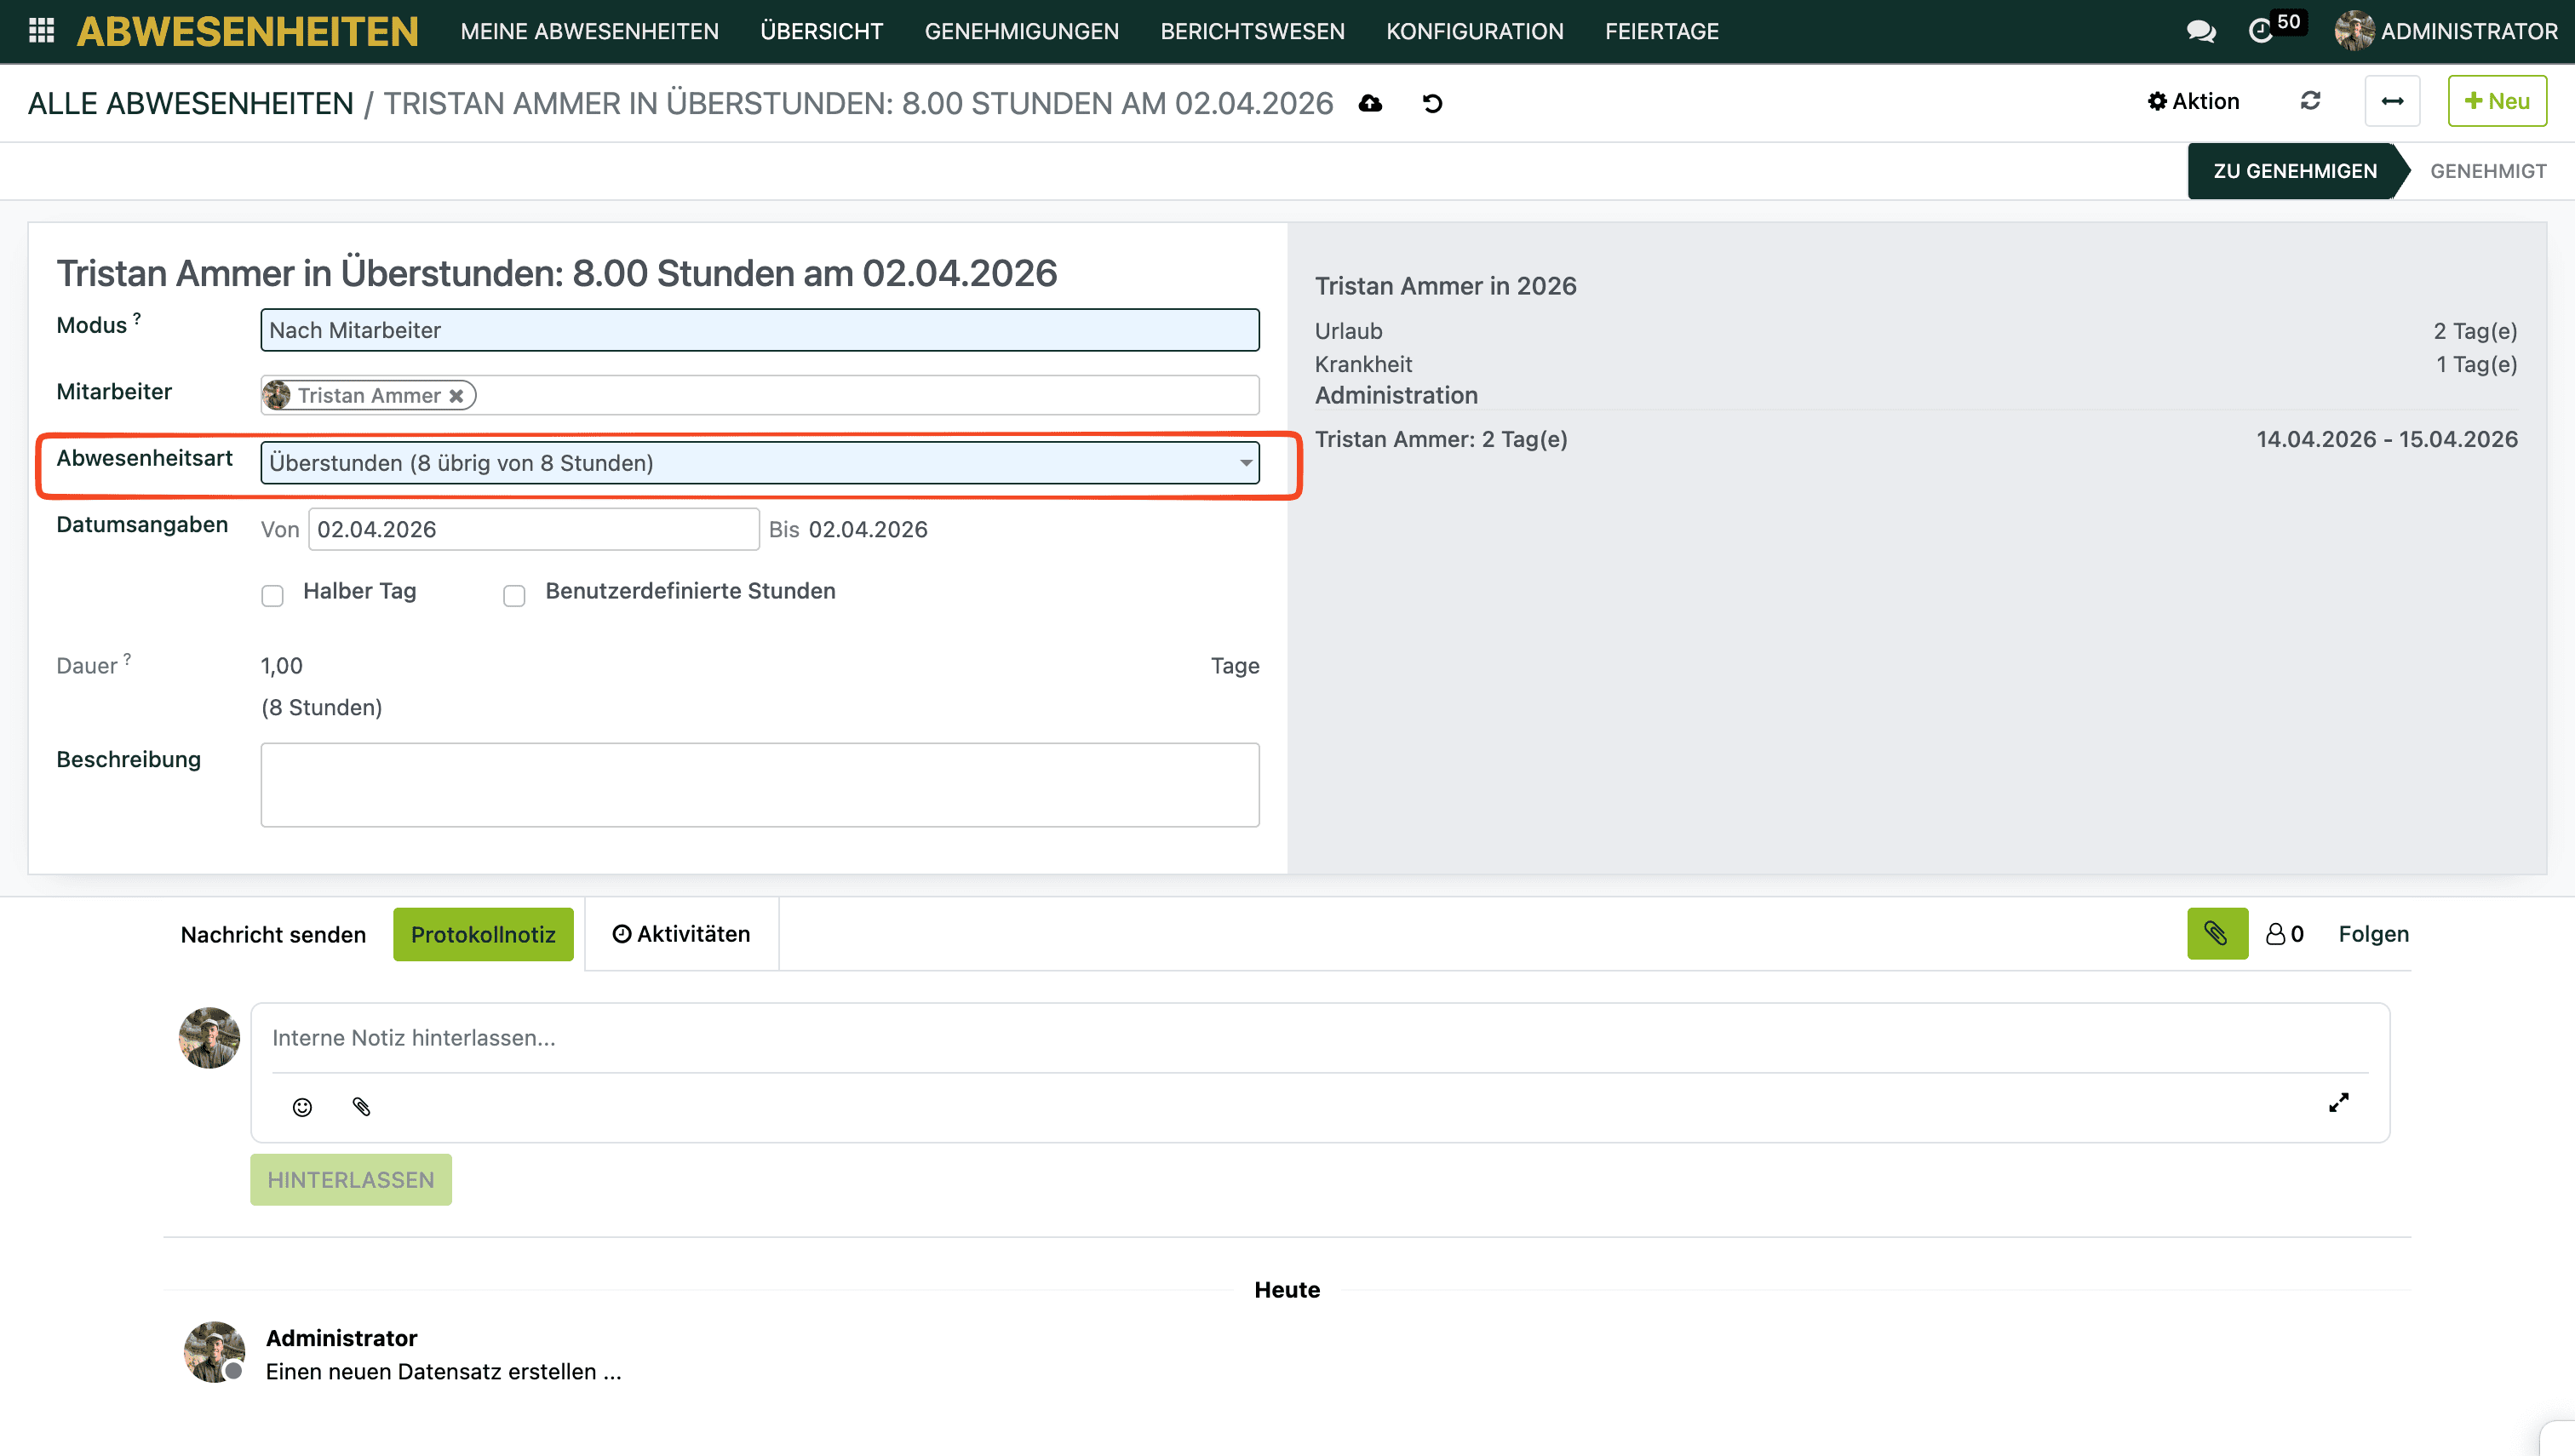Viewport: 2575px width, 1456px height.
Task: Open the apps grid menu icon
Action: (41, 31)
